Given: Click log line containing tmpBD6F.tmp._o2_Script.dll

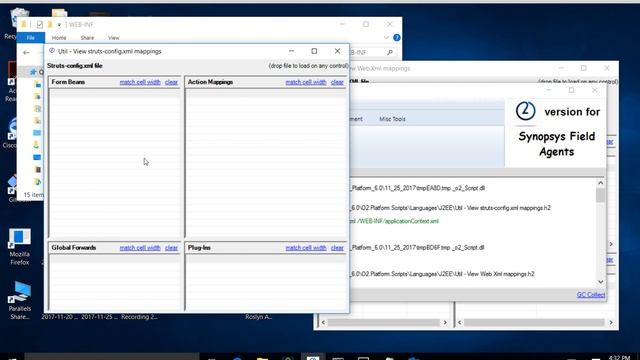Looking at the screenshot, I should (x=418, y=247).
